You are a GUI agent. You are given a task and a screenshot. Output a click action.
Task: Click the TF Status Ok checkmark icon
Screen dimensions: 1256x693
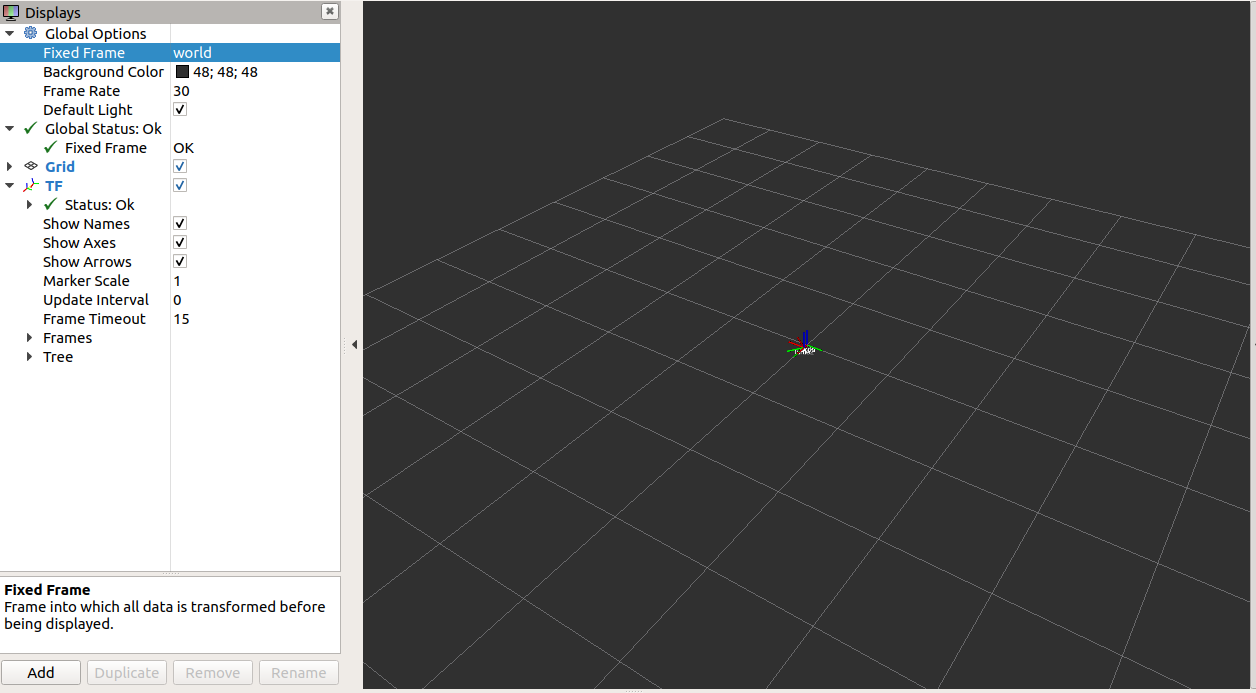50,204
